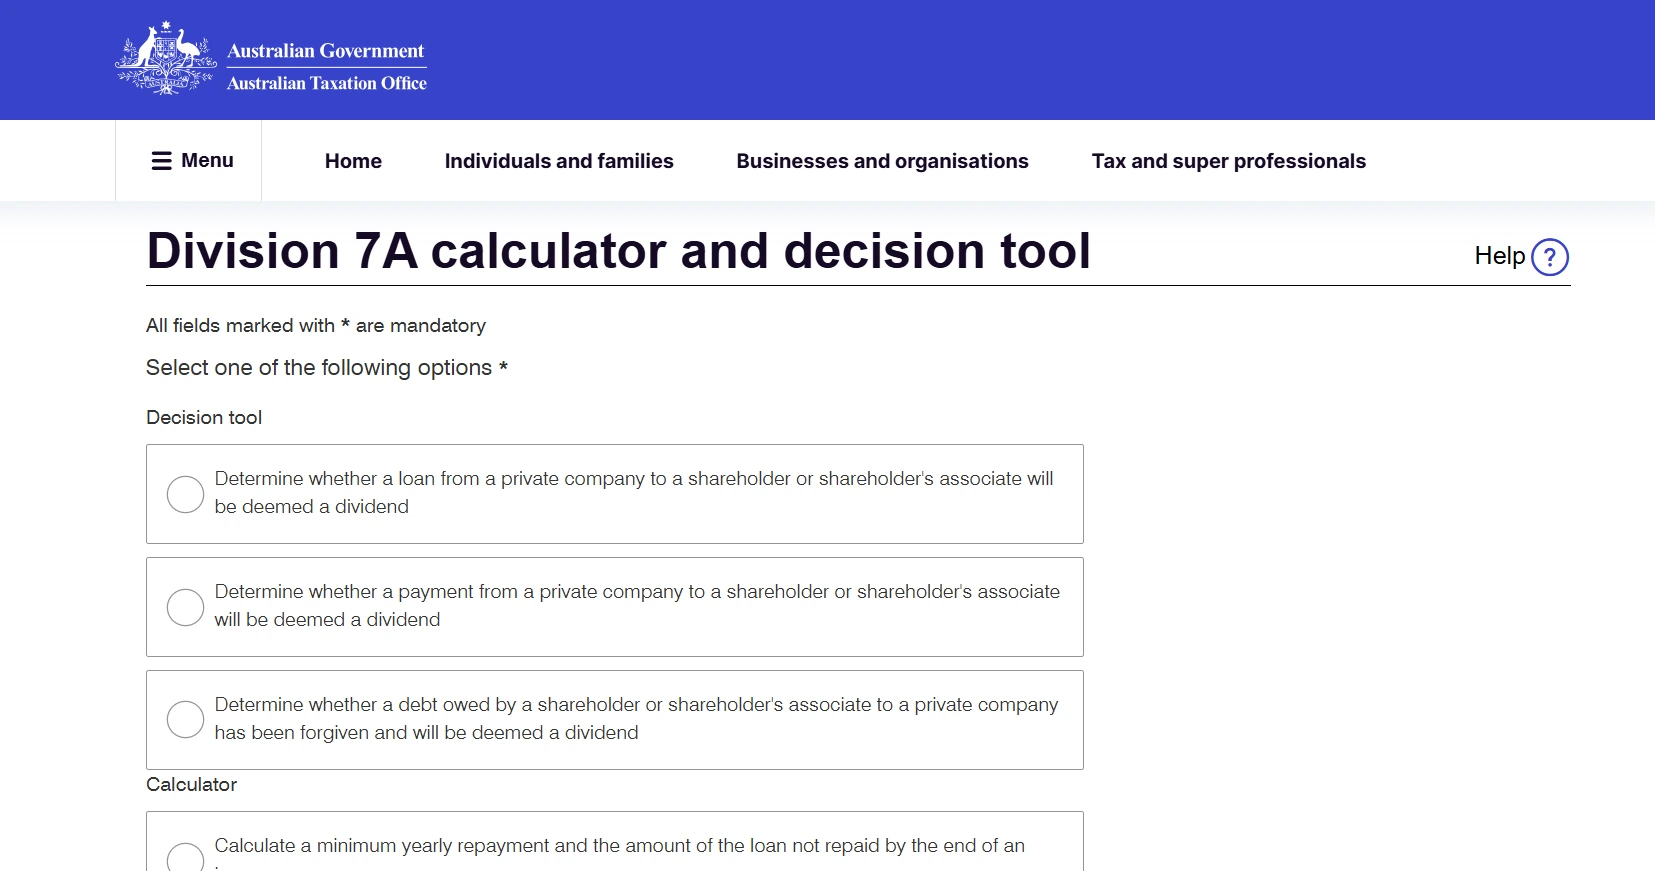Open Tax and super professionals section
The width and height of the screenshot is (1655, 871).
coord(1228,161)
